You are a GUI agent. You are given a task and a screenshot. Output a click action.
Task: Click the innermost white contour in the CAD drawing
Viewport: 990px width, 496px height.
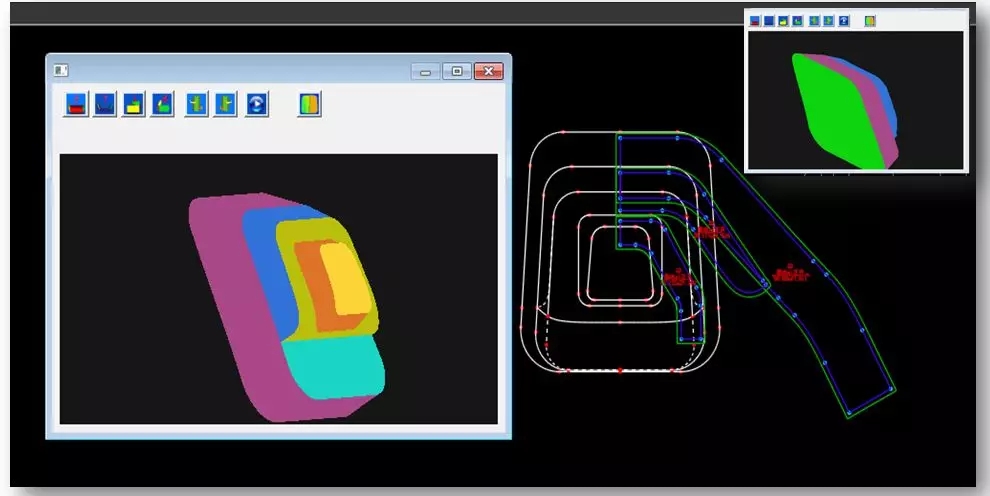tap(590, 265)
